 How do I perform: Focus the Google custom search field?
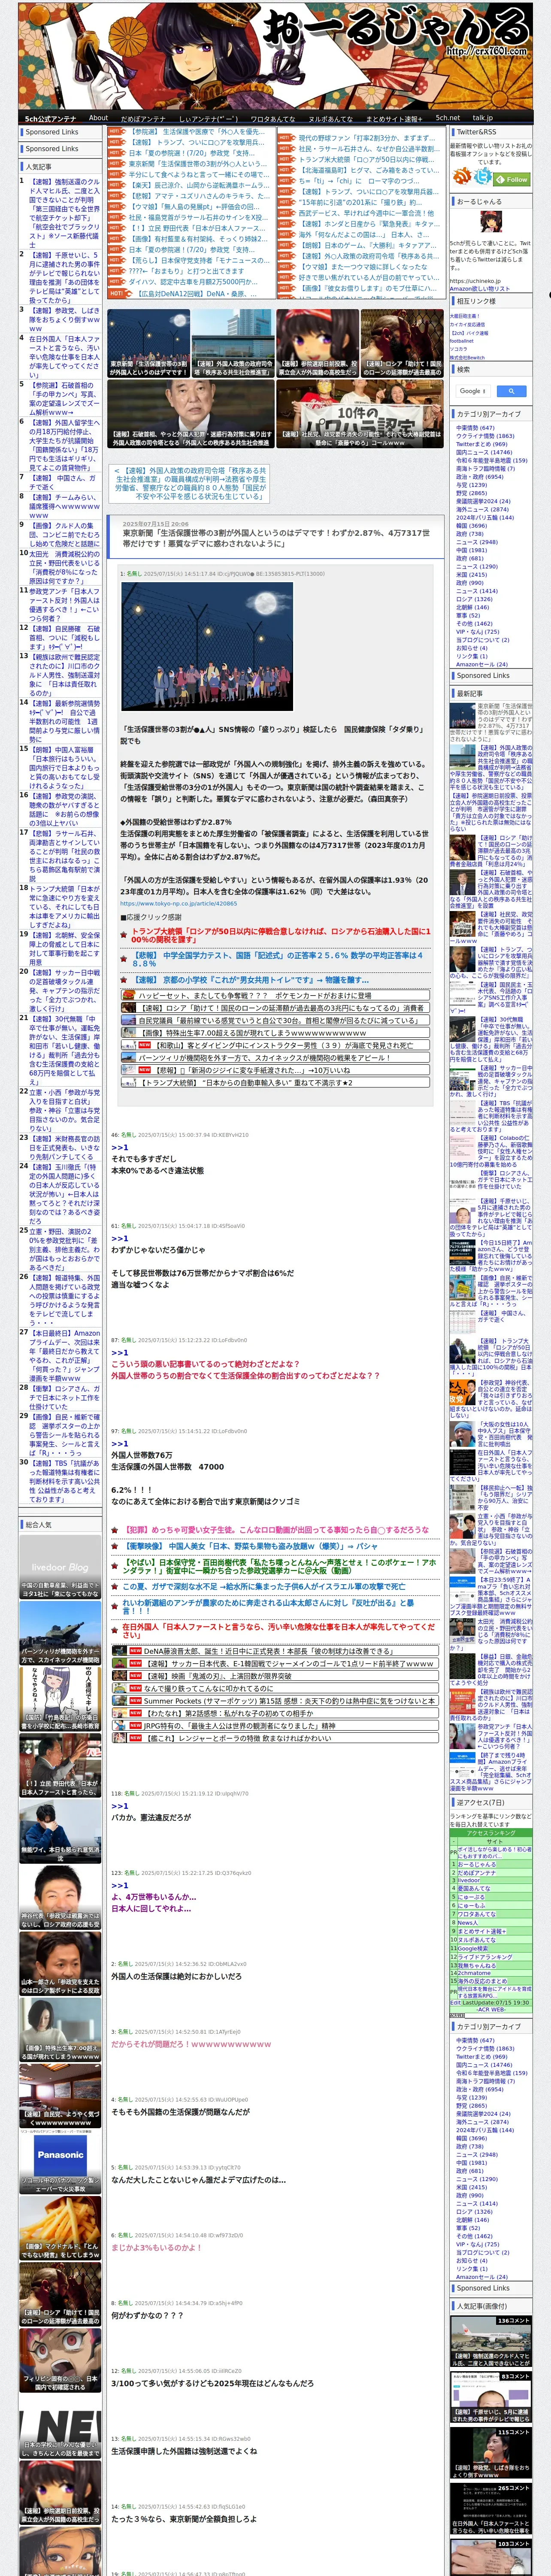pos(474,391)
